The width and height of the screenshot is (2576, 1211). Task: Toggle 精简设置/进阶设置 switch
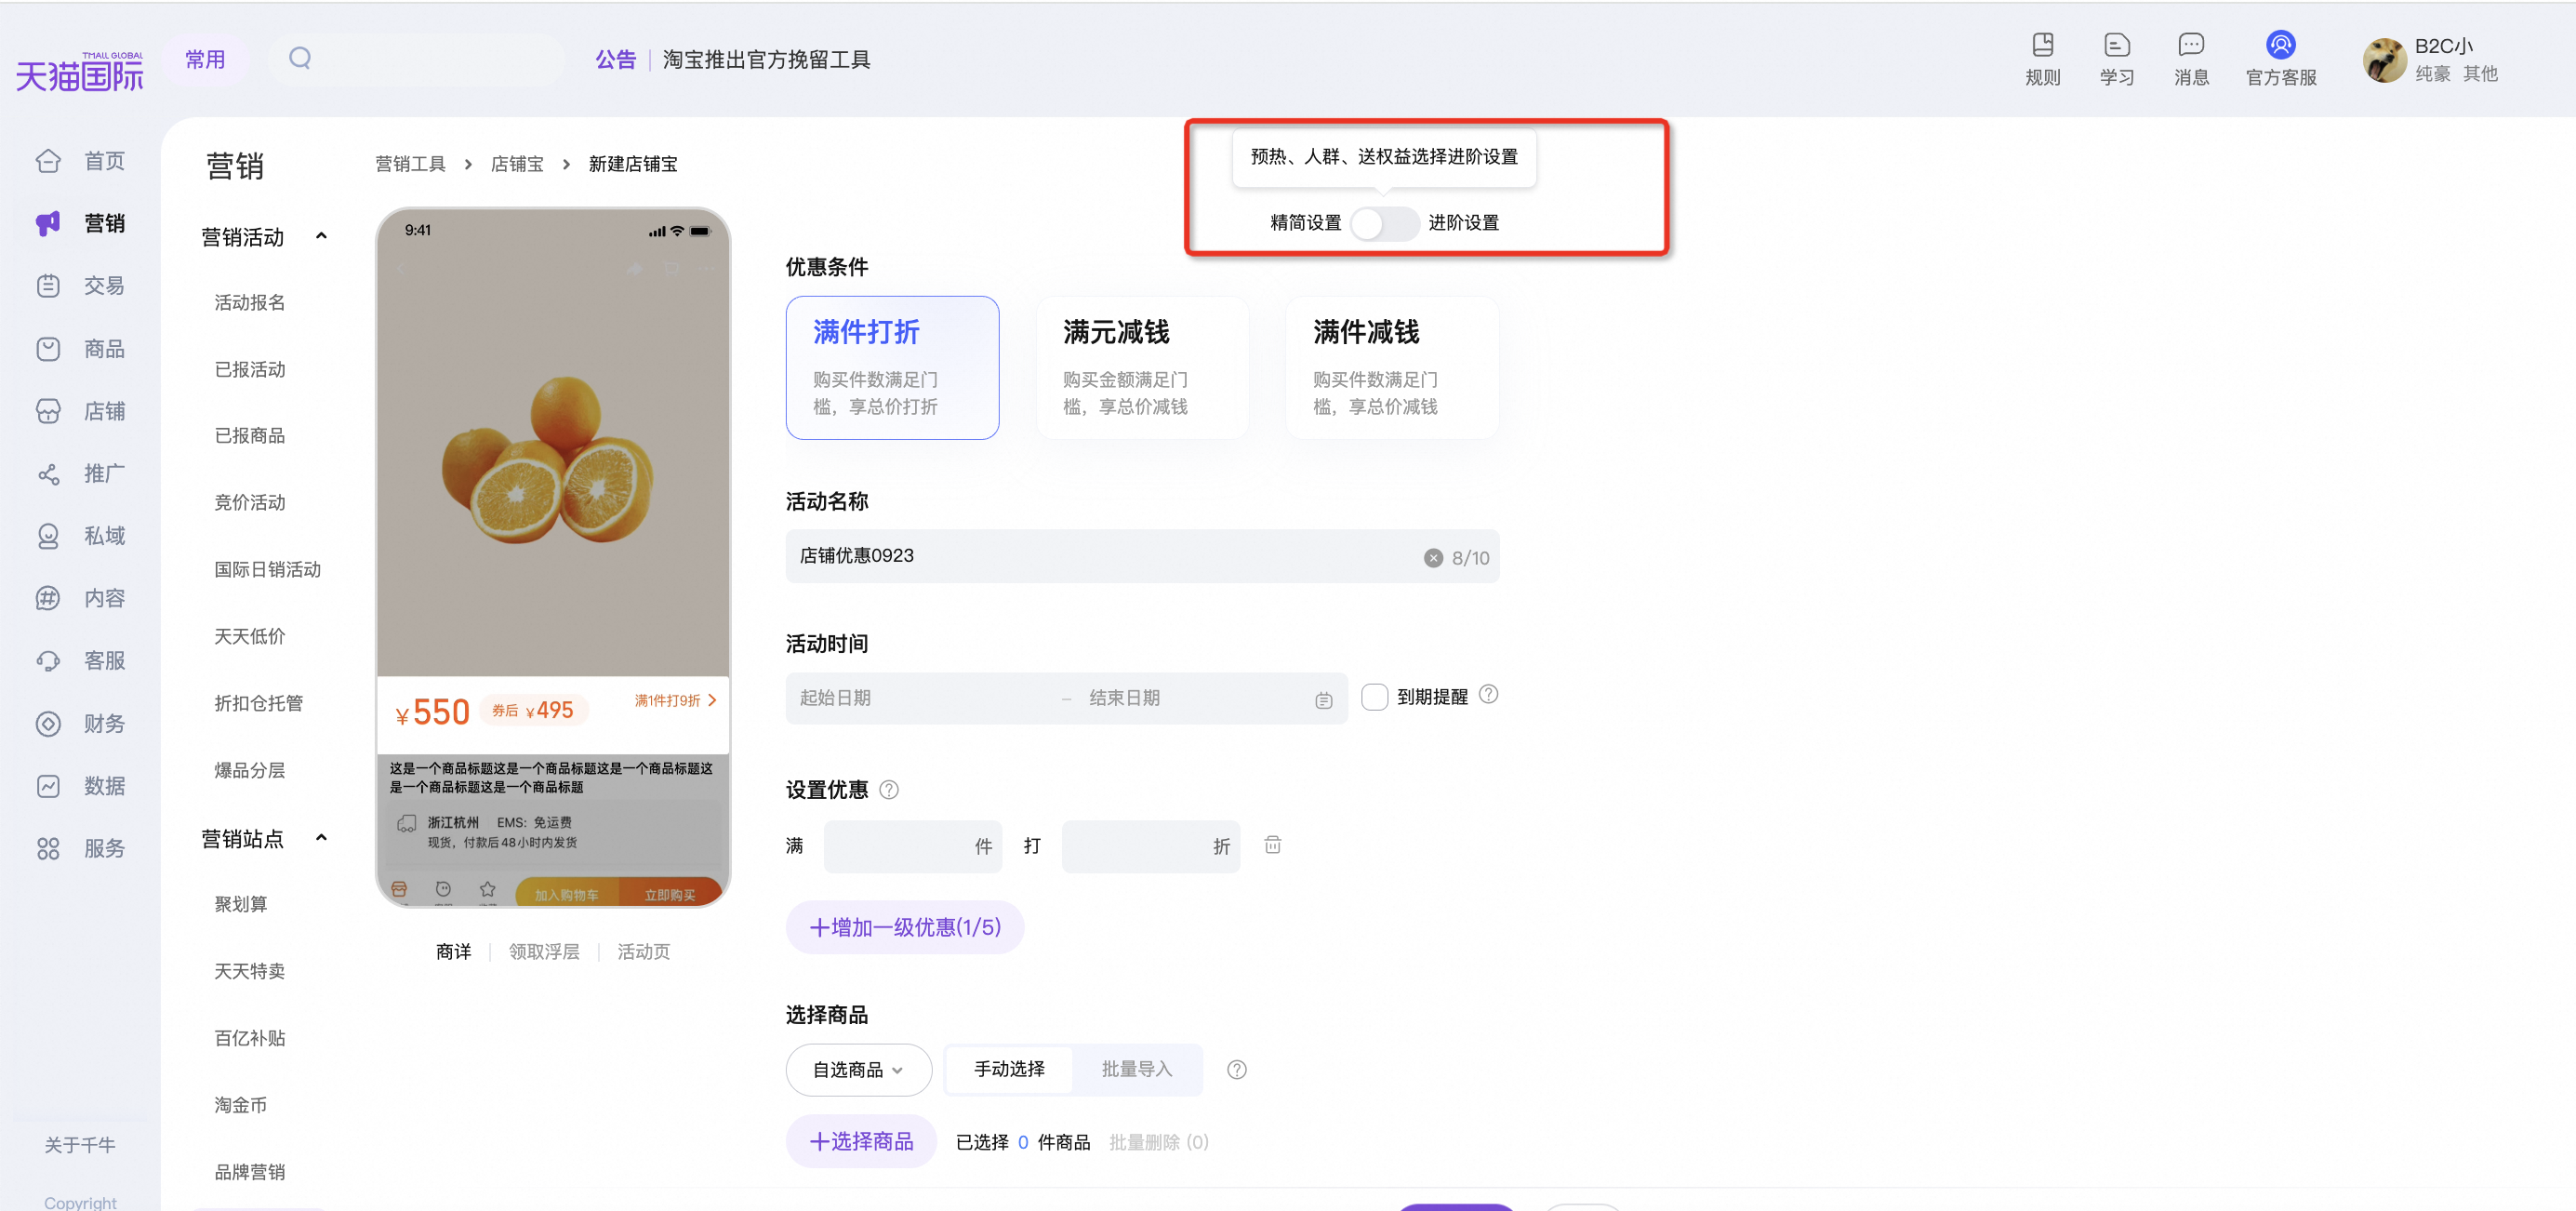tap(1384, 223)
